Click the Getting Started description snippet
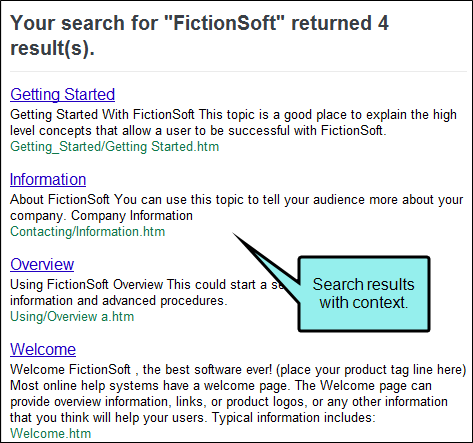The width and height of the screenshot is (473, 443). point(233,122)
